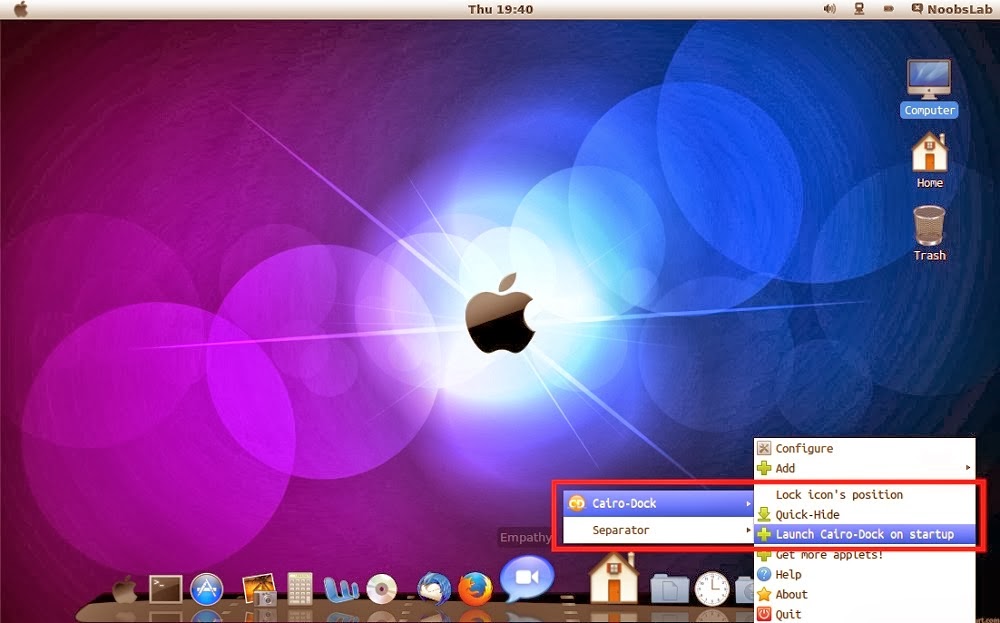
Task: Launch Thunderbird mail from the dock
Action: 434,588
